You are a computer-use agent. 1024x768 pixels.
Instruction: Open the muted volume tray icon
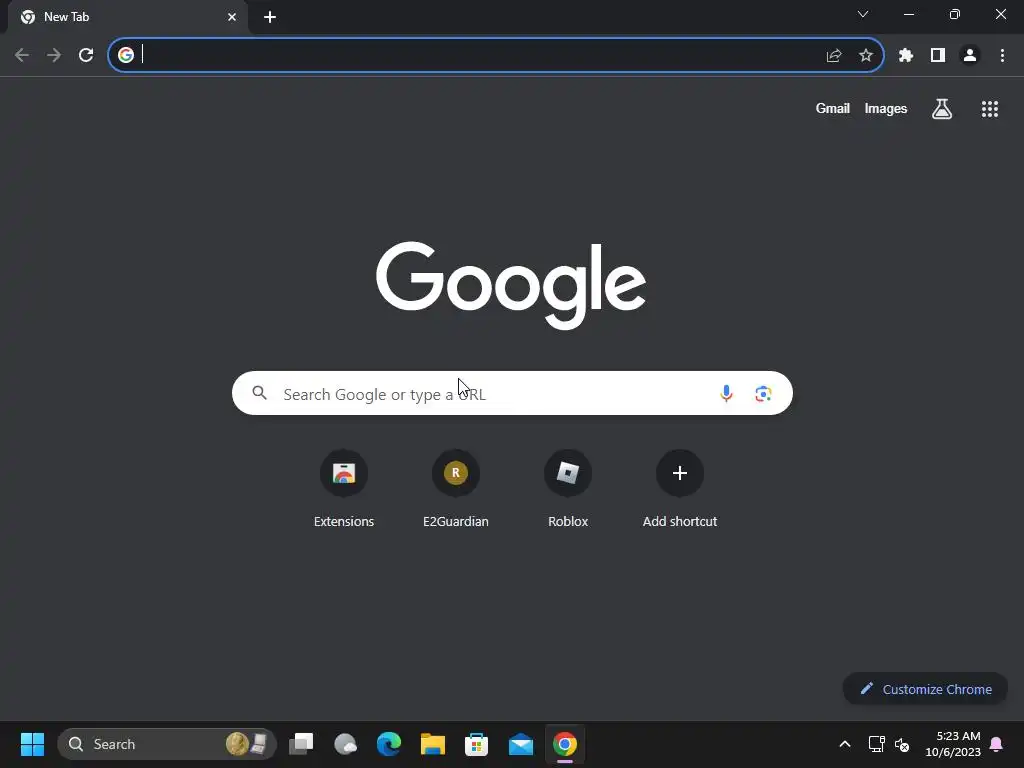(x=902, y=744)
